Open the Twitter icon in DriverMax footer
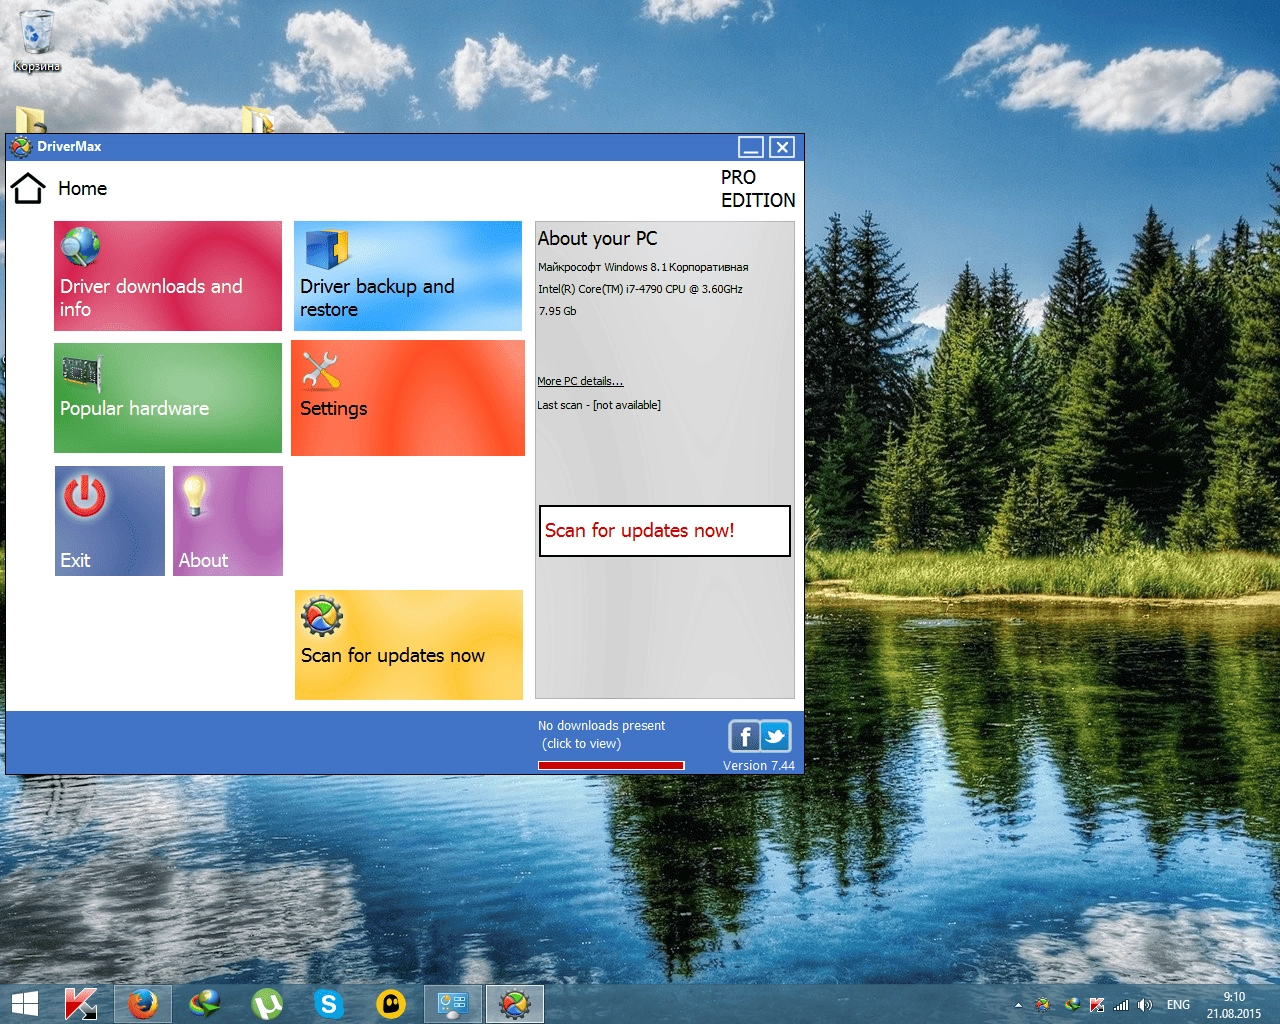The image size is (1280, 1024). click(x=775, y=737)
